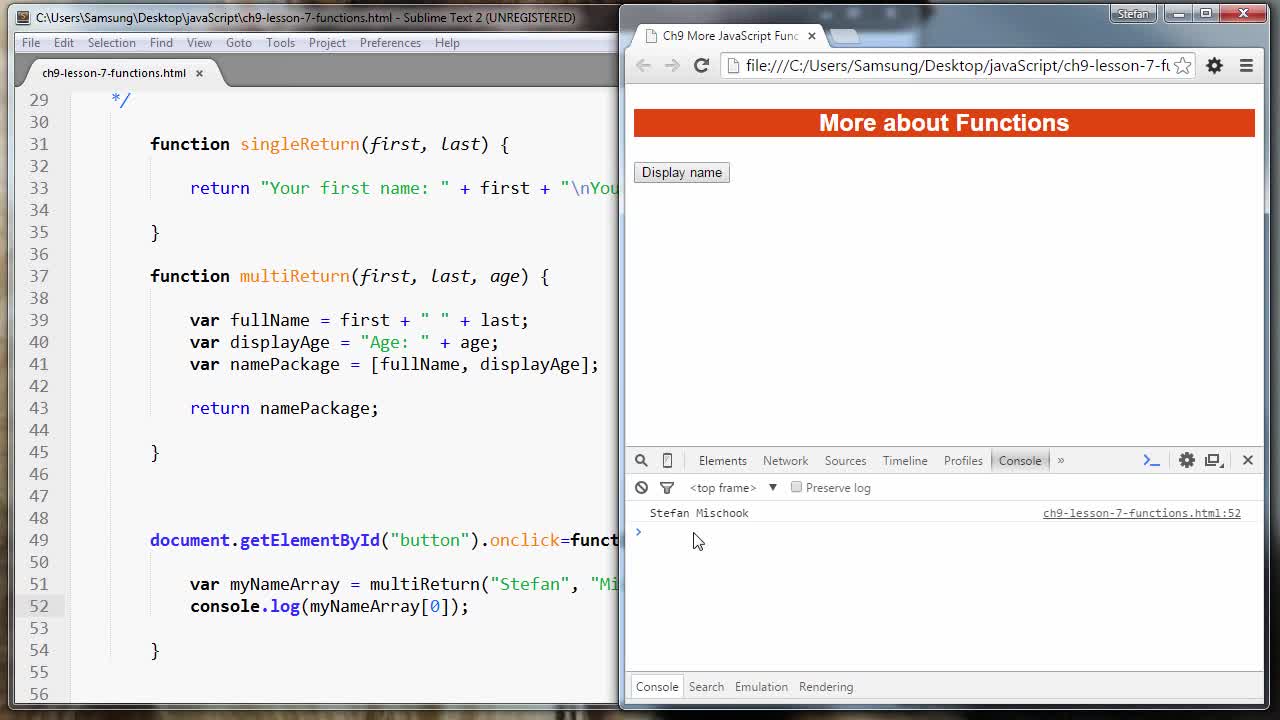
Task: Open View menu in Sublime Text
Action: 199,43
